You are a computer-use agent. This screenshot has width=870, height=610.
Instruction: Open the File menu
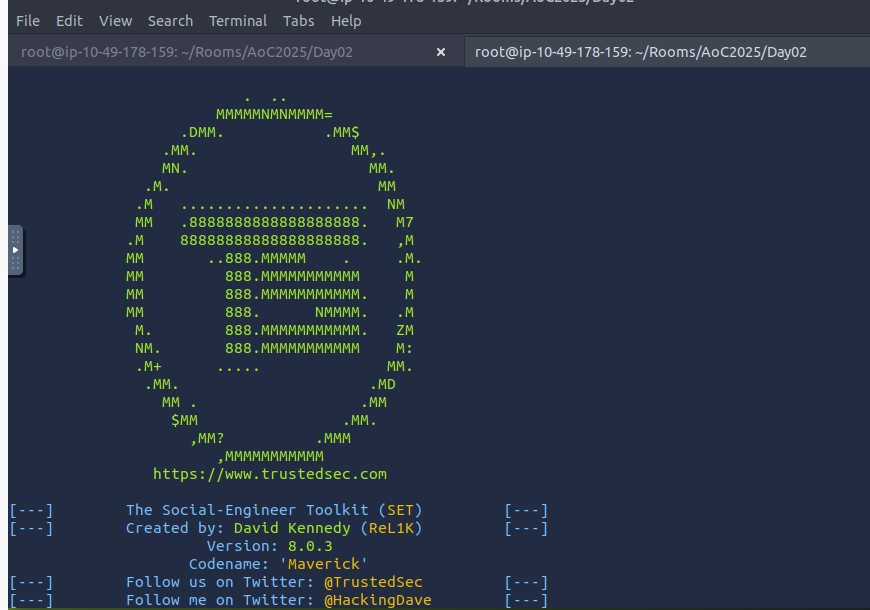pyautogui.click(x=28, y=21)
